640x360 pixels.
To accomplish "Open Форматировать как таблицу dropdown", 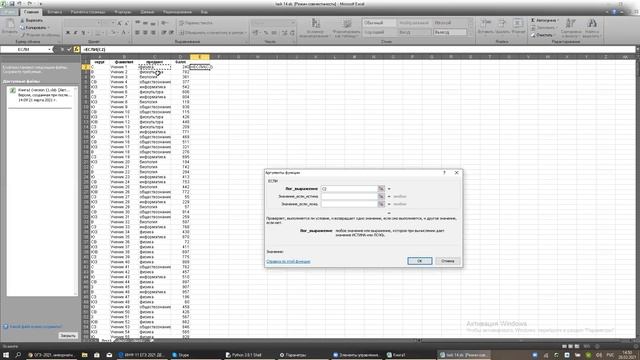I will coord(347,28).
